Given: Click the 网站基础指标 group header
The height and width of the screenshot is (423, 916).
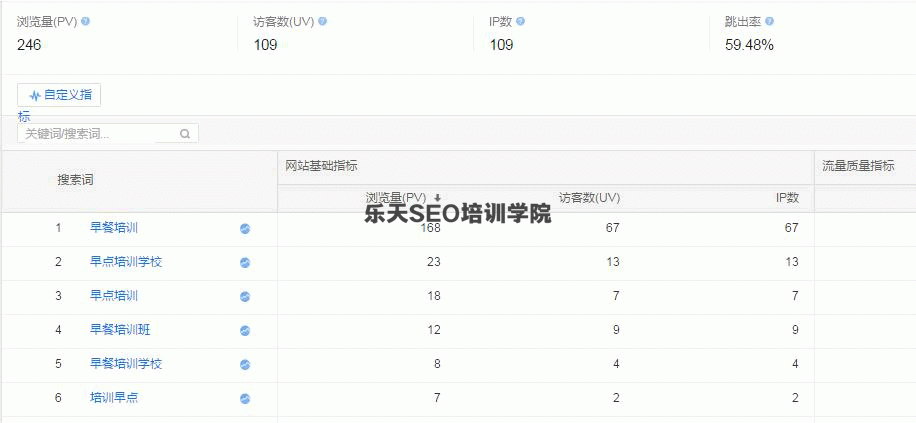Looking at the screenshot, I should pos(321,166).
